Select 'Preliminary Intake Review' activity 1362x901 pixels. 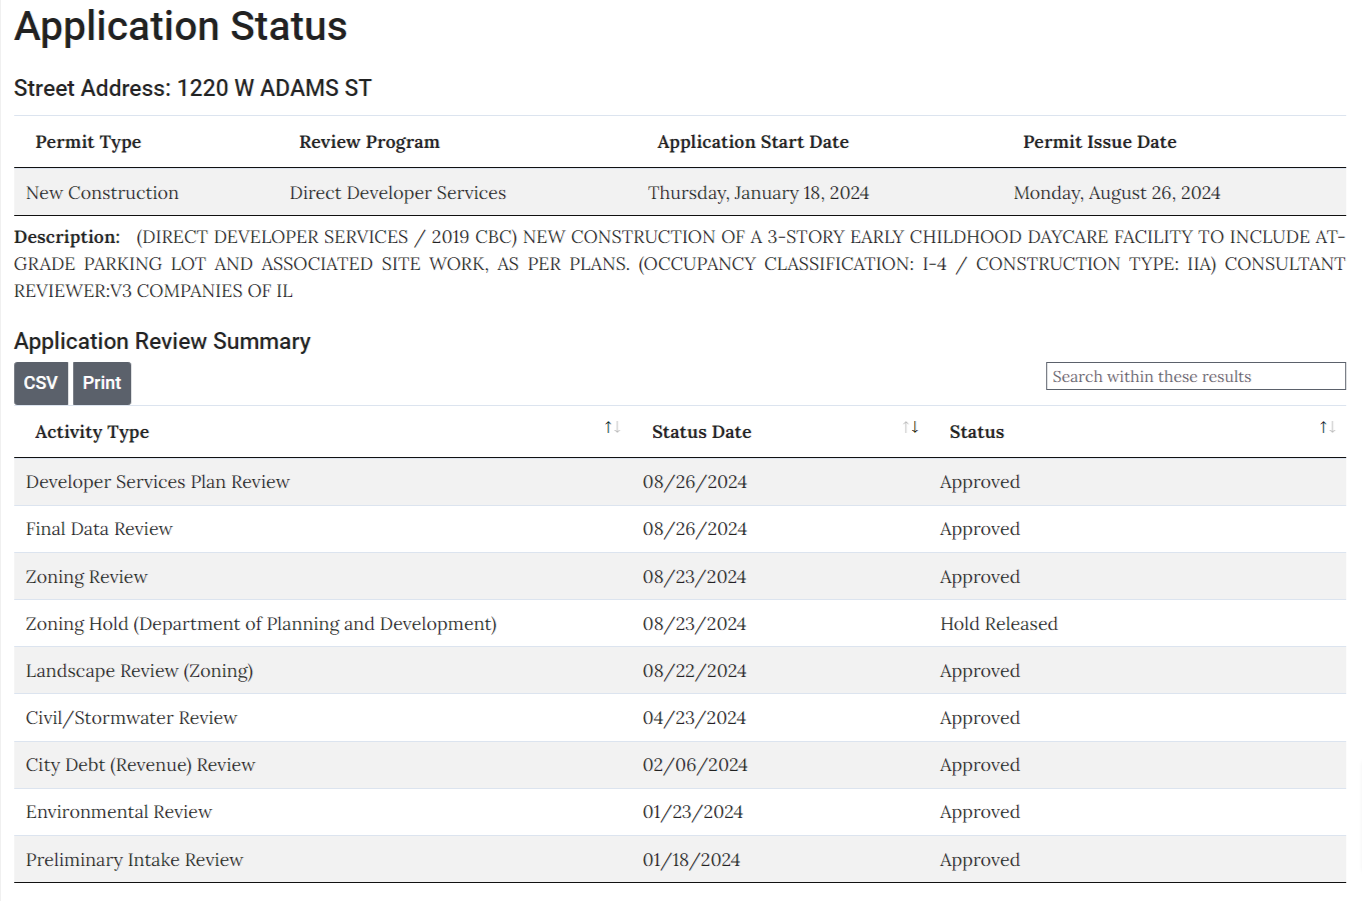(x=135, y=860)
